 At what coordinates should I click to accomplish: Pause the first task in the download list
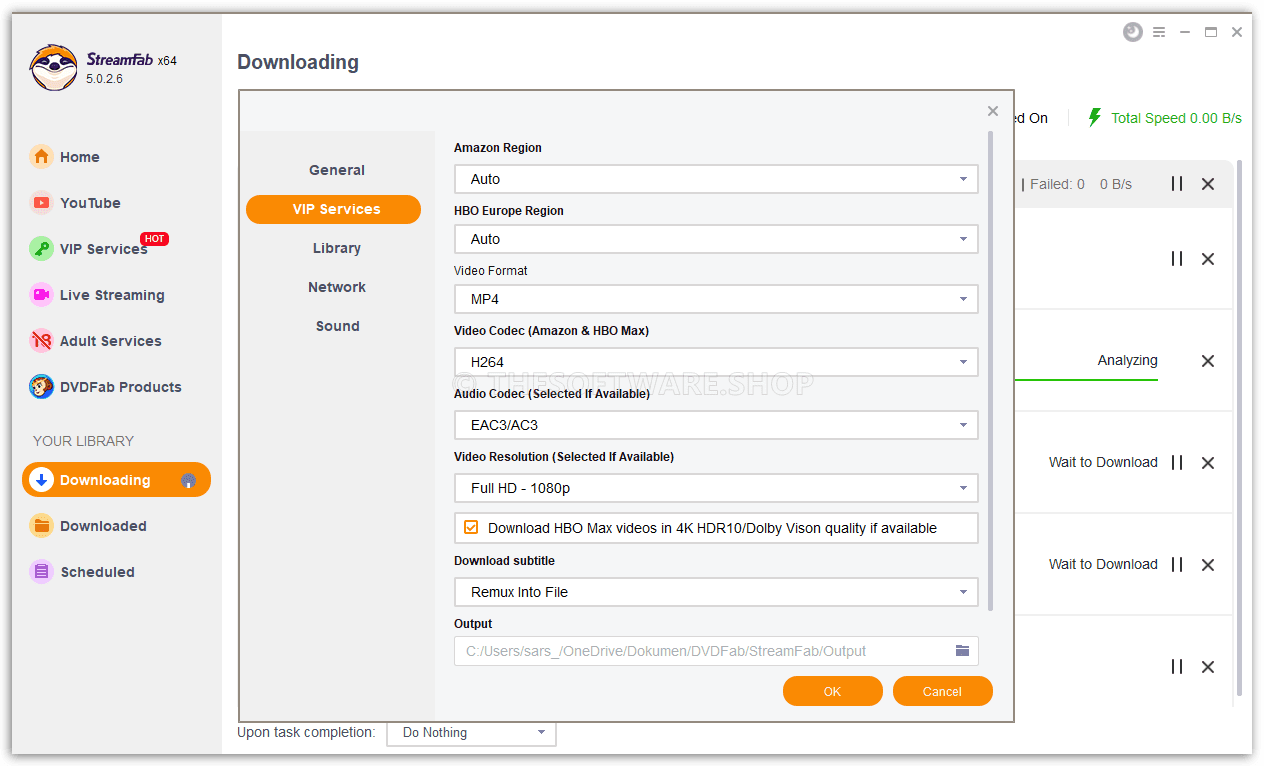pos(1177,259)
